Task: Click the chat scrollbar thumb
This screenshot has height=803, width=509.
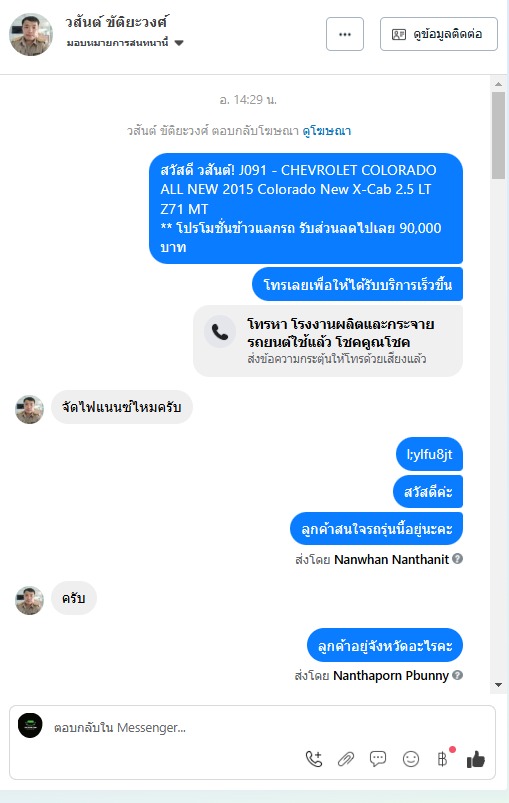Action: [x=498, y=135]
